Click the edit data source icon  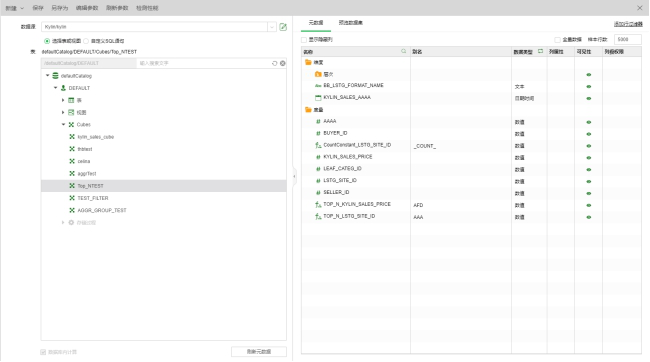tap(283, 27)
